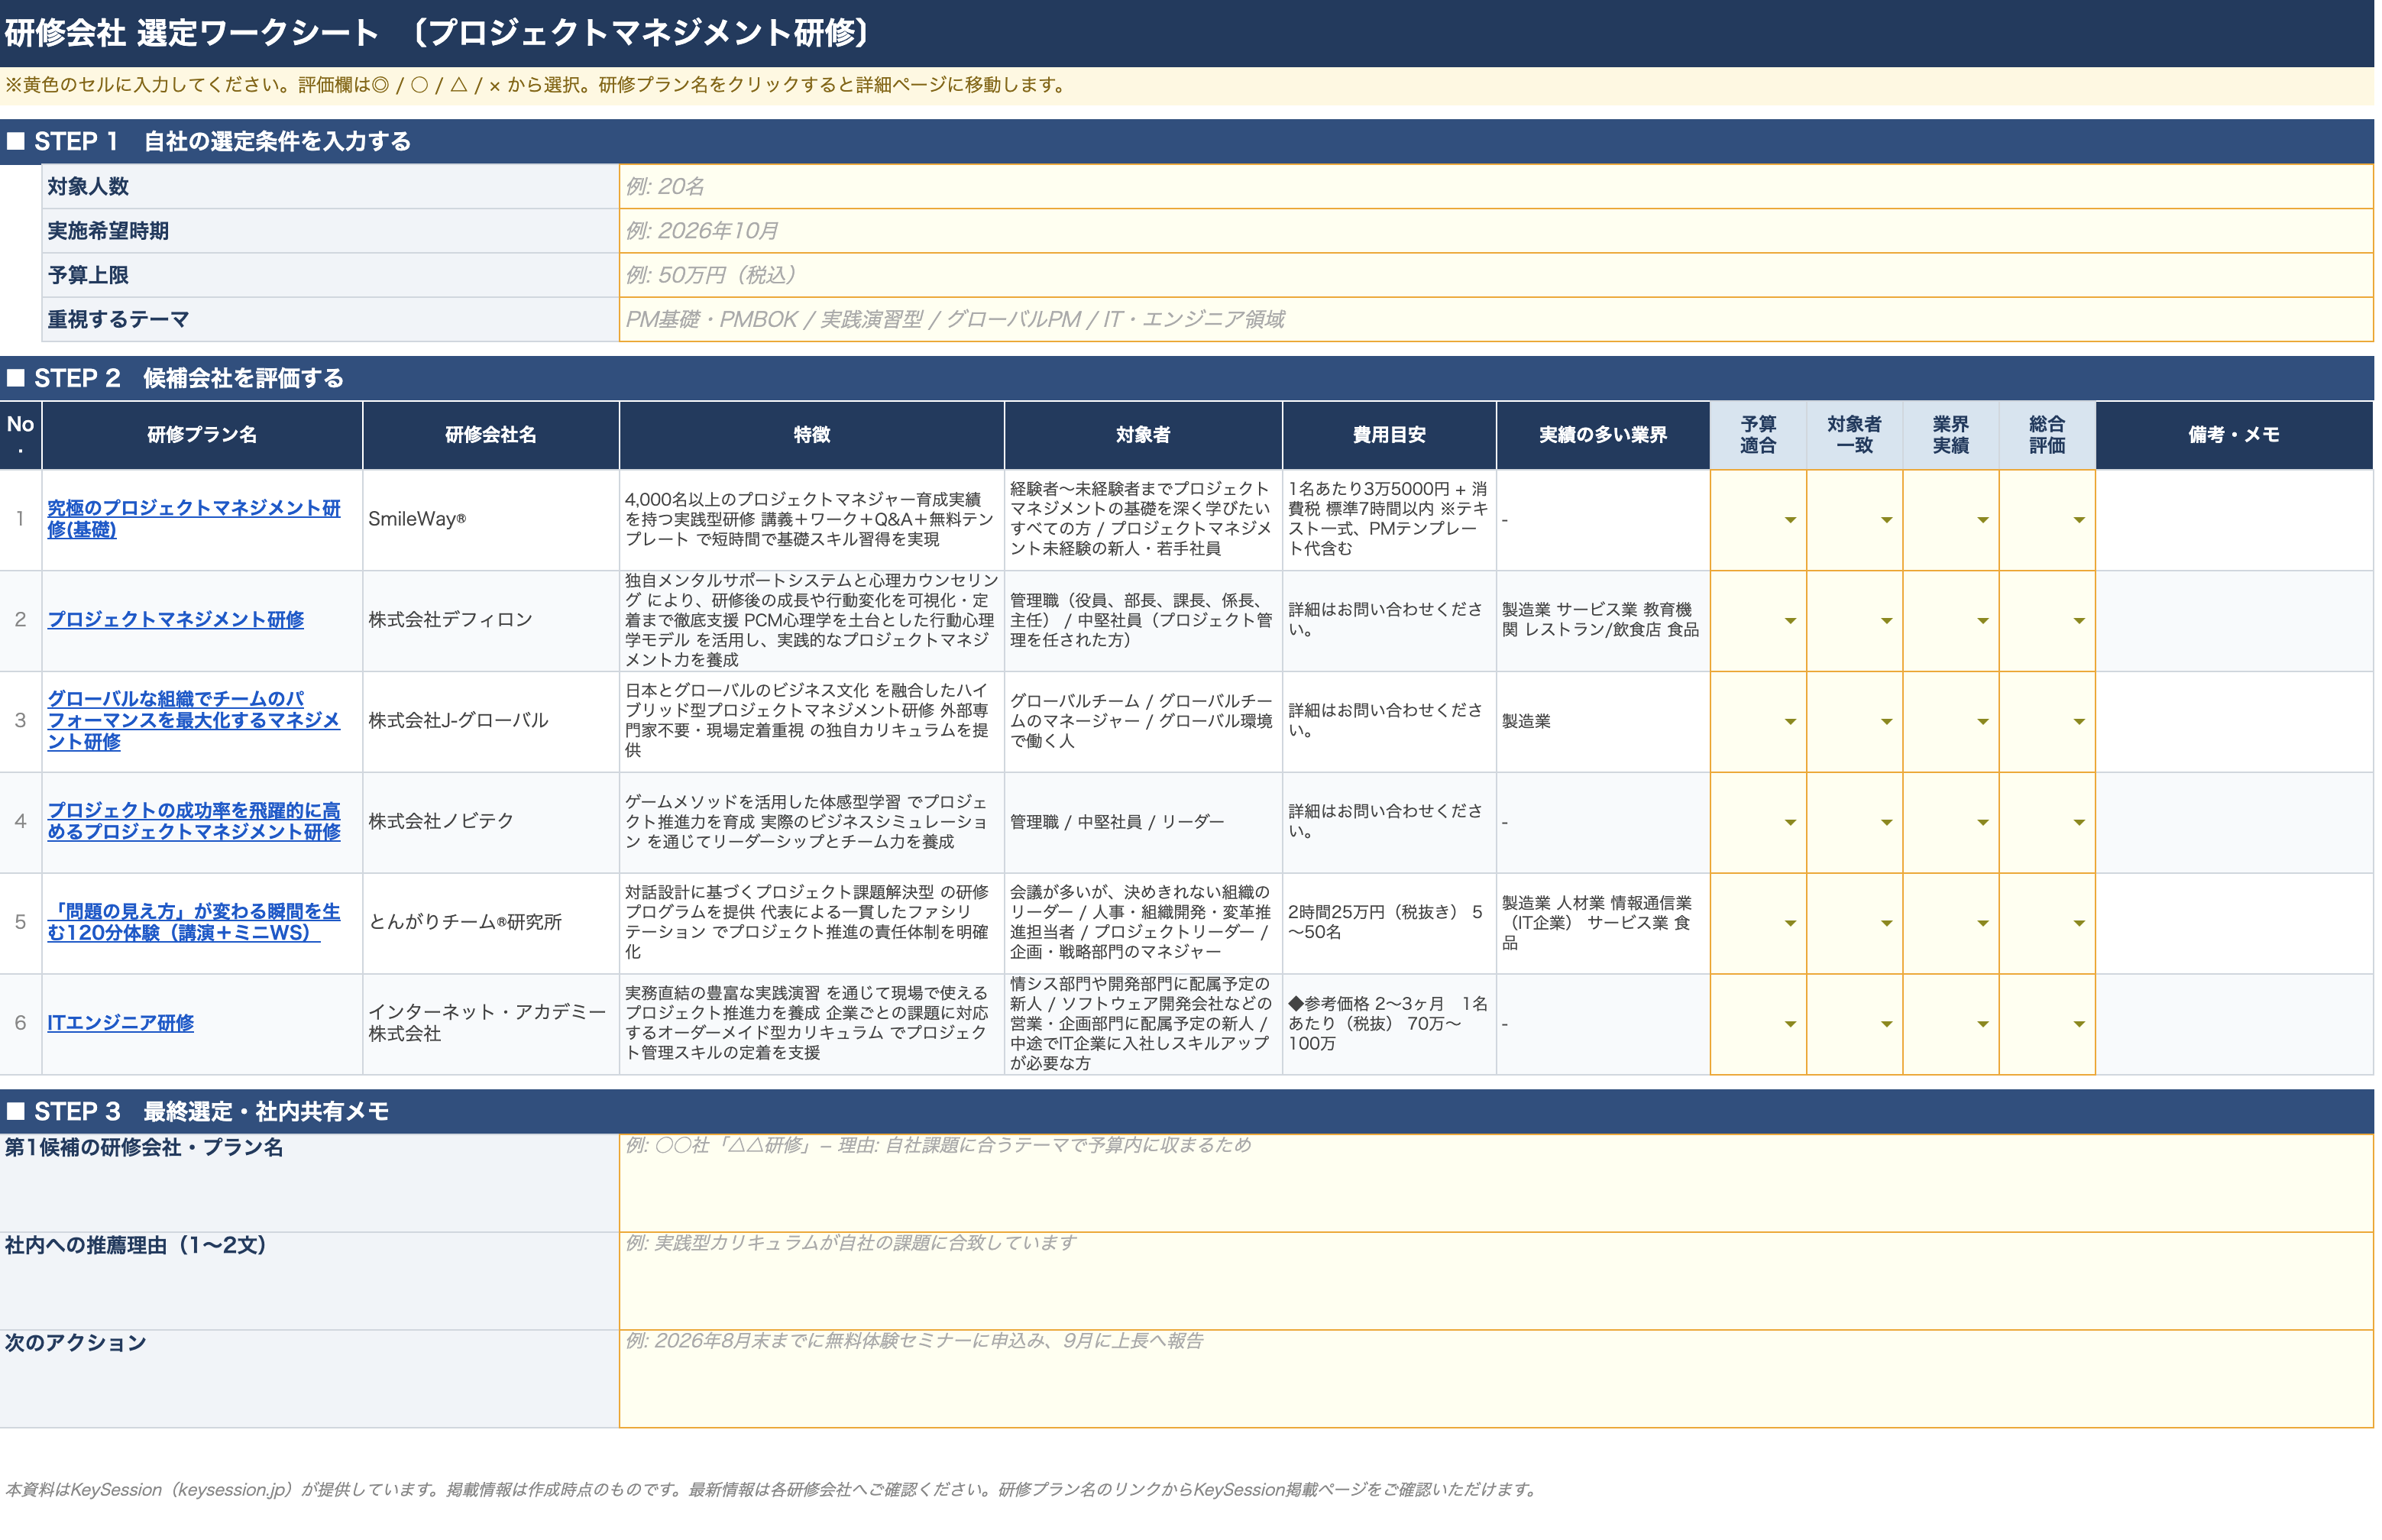Open 総合評価 dropdown for SmileWay row
This screenshot has width=2382, height=1540.
2078,520
